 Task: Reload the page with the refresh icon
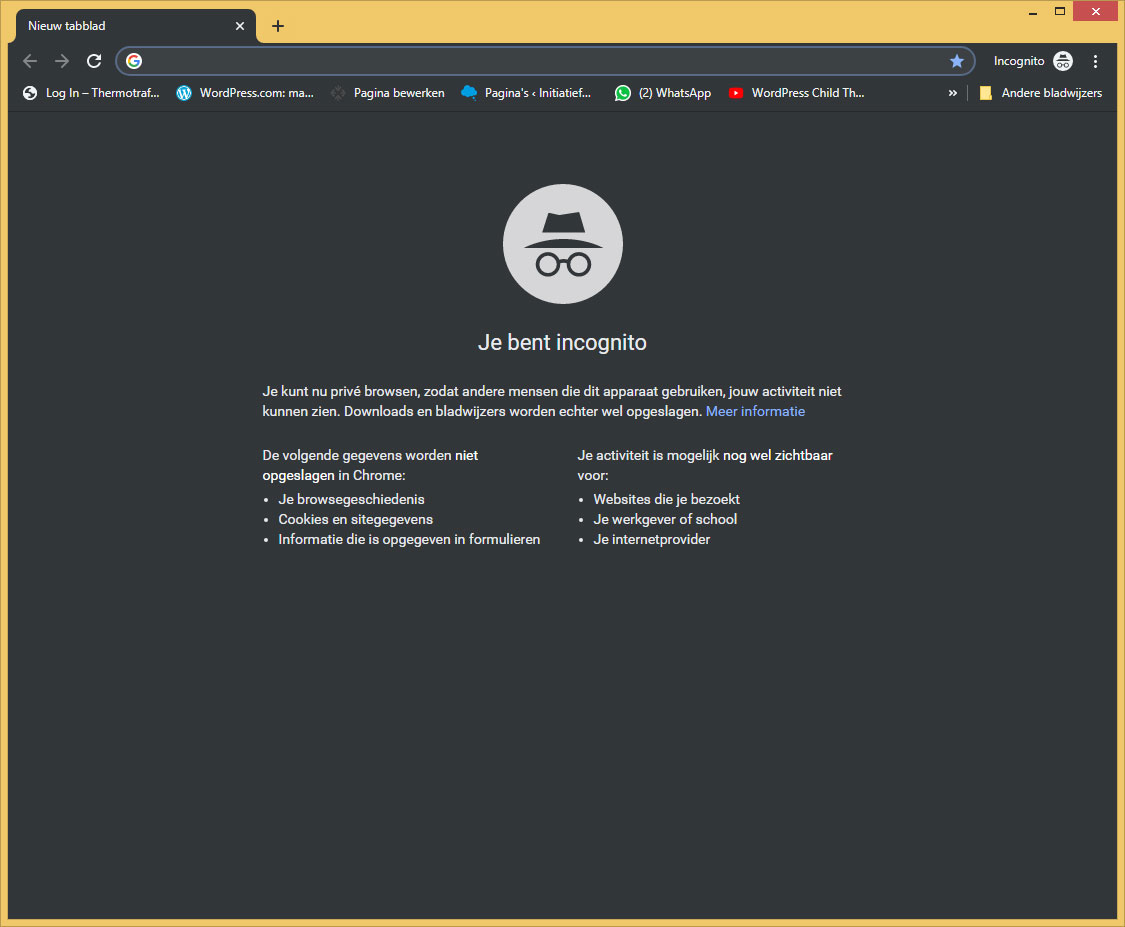pyautogui.click(x=94, y=61)
